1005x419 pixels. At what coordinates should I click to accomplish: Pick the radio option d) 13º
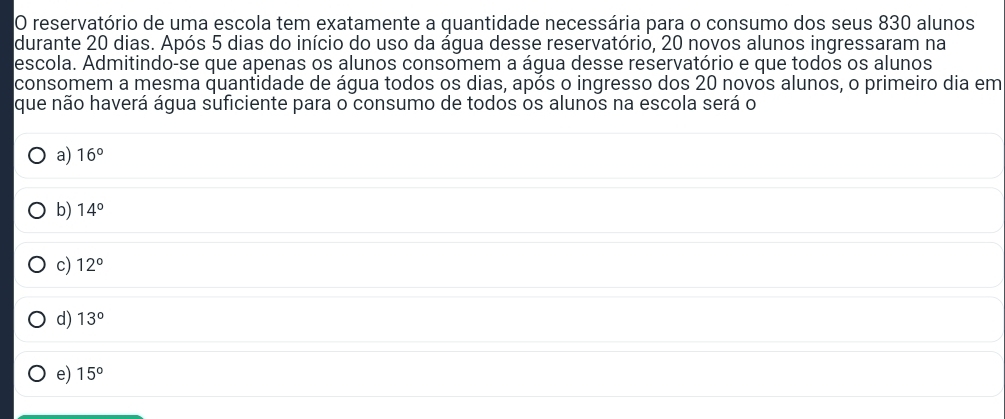click(37, 319)
